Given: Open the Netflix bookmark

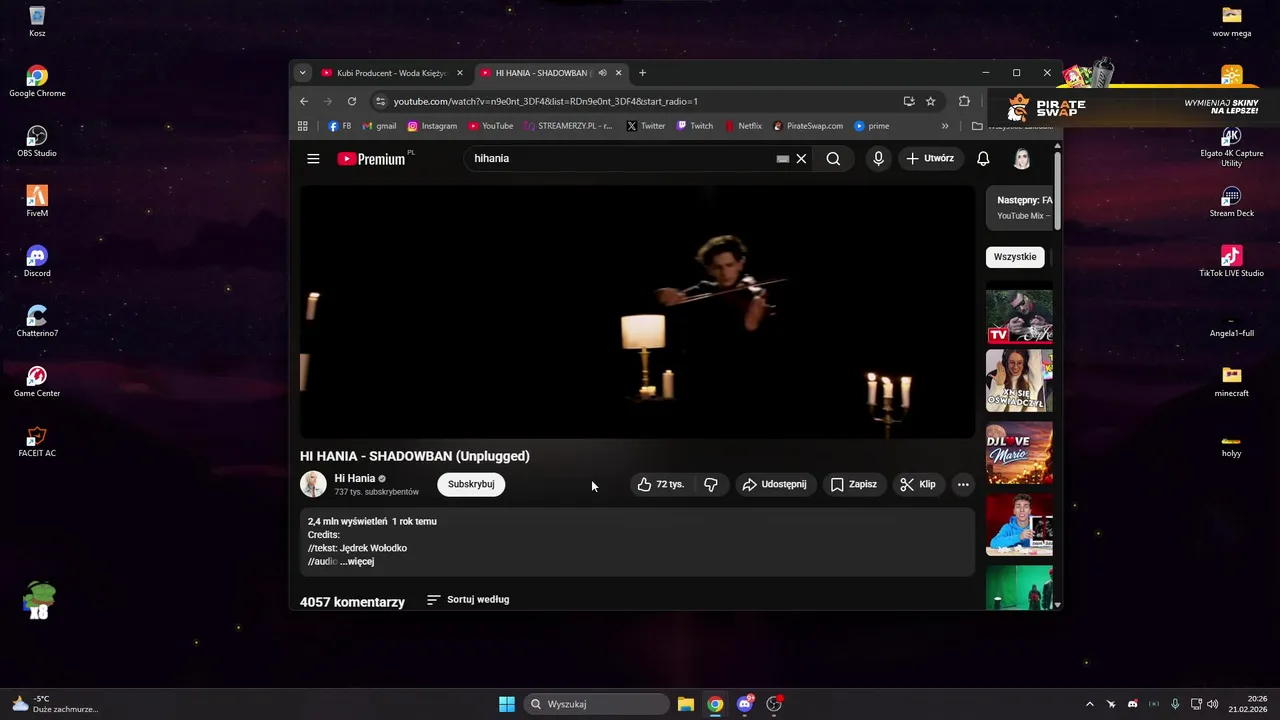Looking at the screenshot, I should (743, 126).
